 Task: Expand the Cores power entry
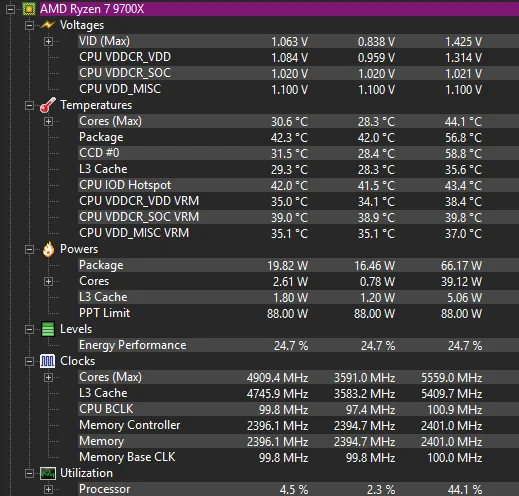[x=48, y=281]
